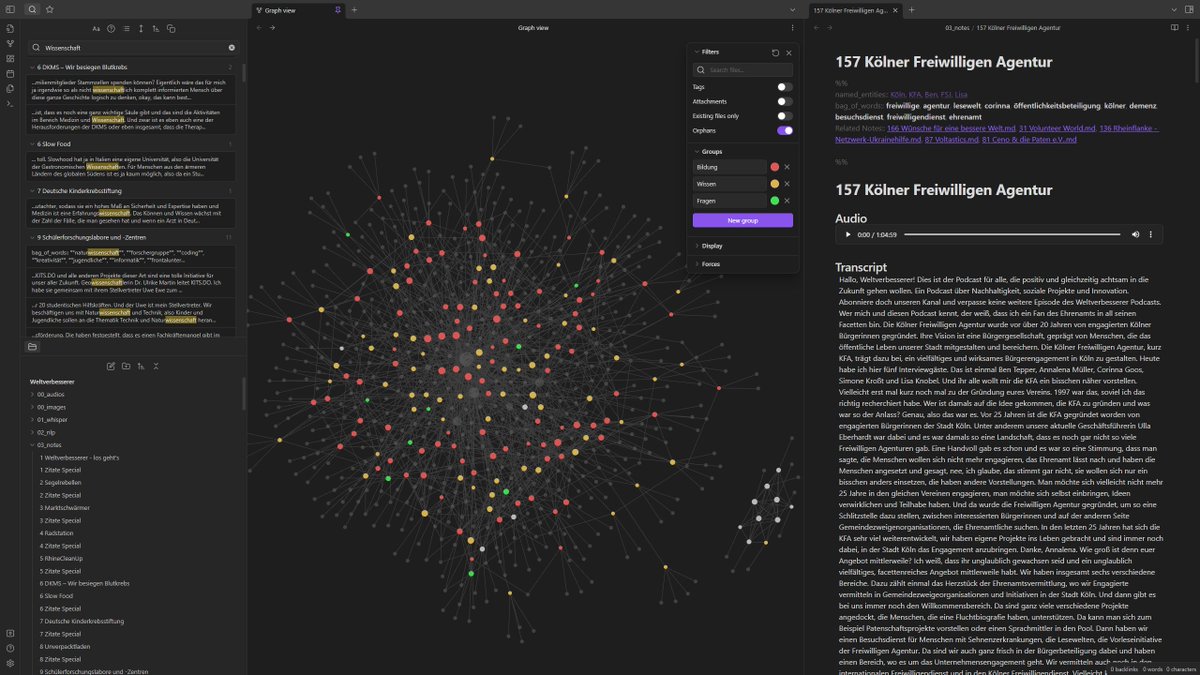Create new note in file explorer

pyautogui.click(x=111, y=366)
